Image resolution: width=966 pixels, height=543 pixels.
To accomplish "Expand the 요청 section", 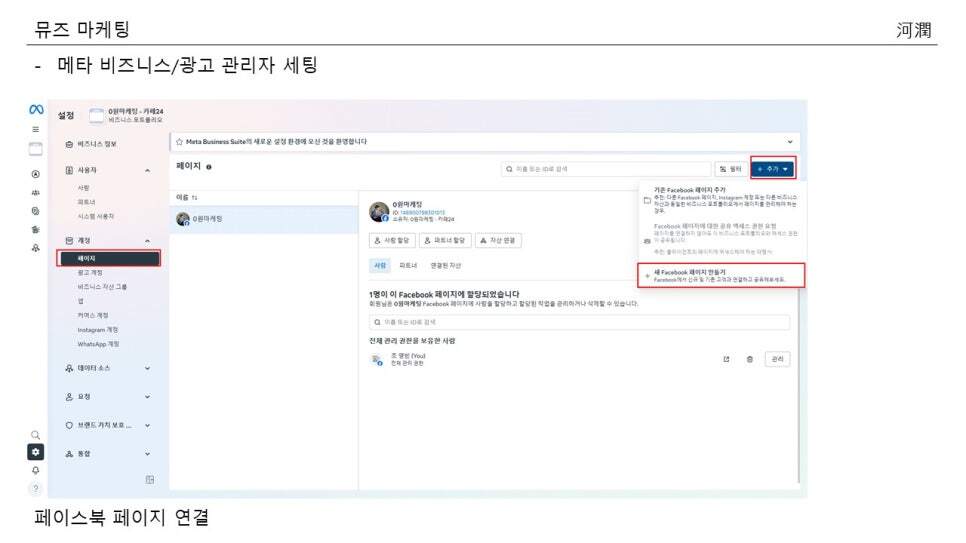I will (x=147, y=396).
